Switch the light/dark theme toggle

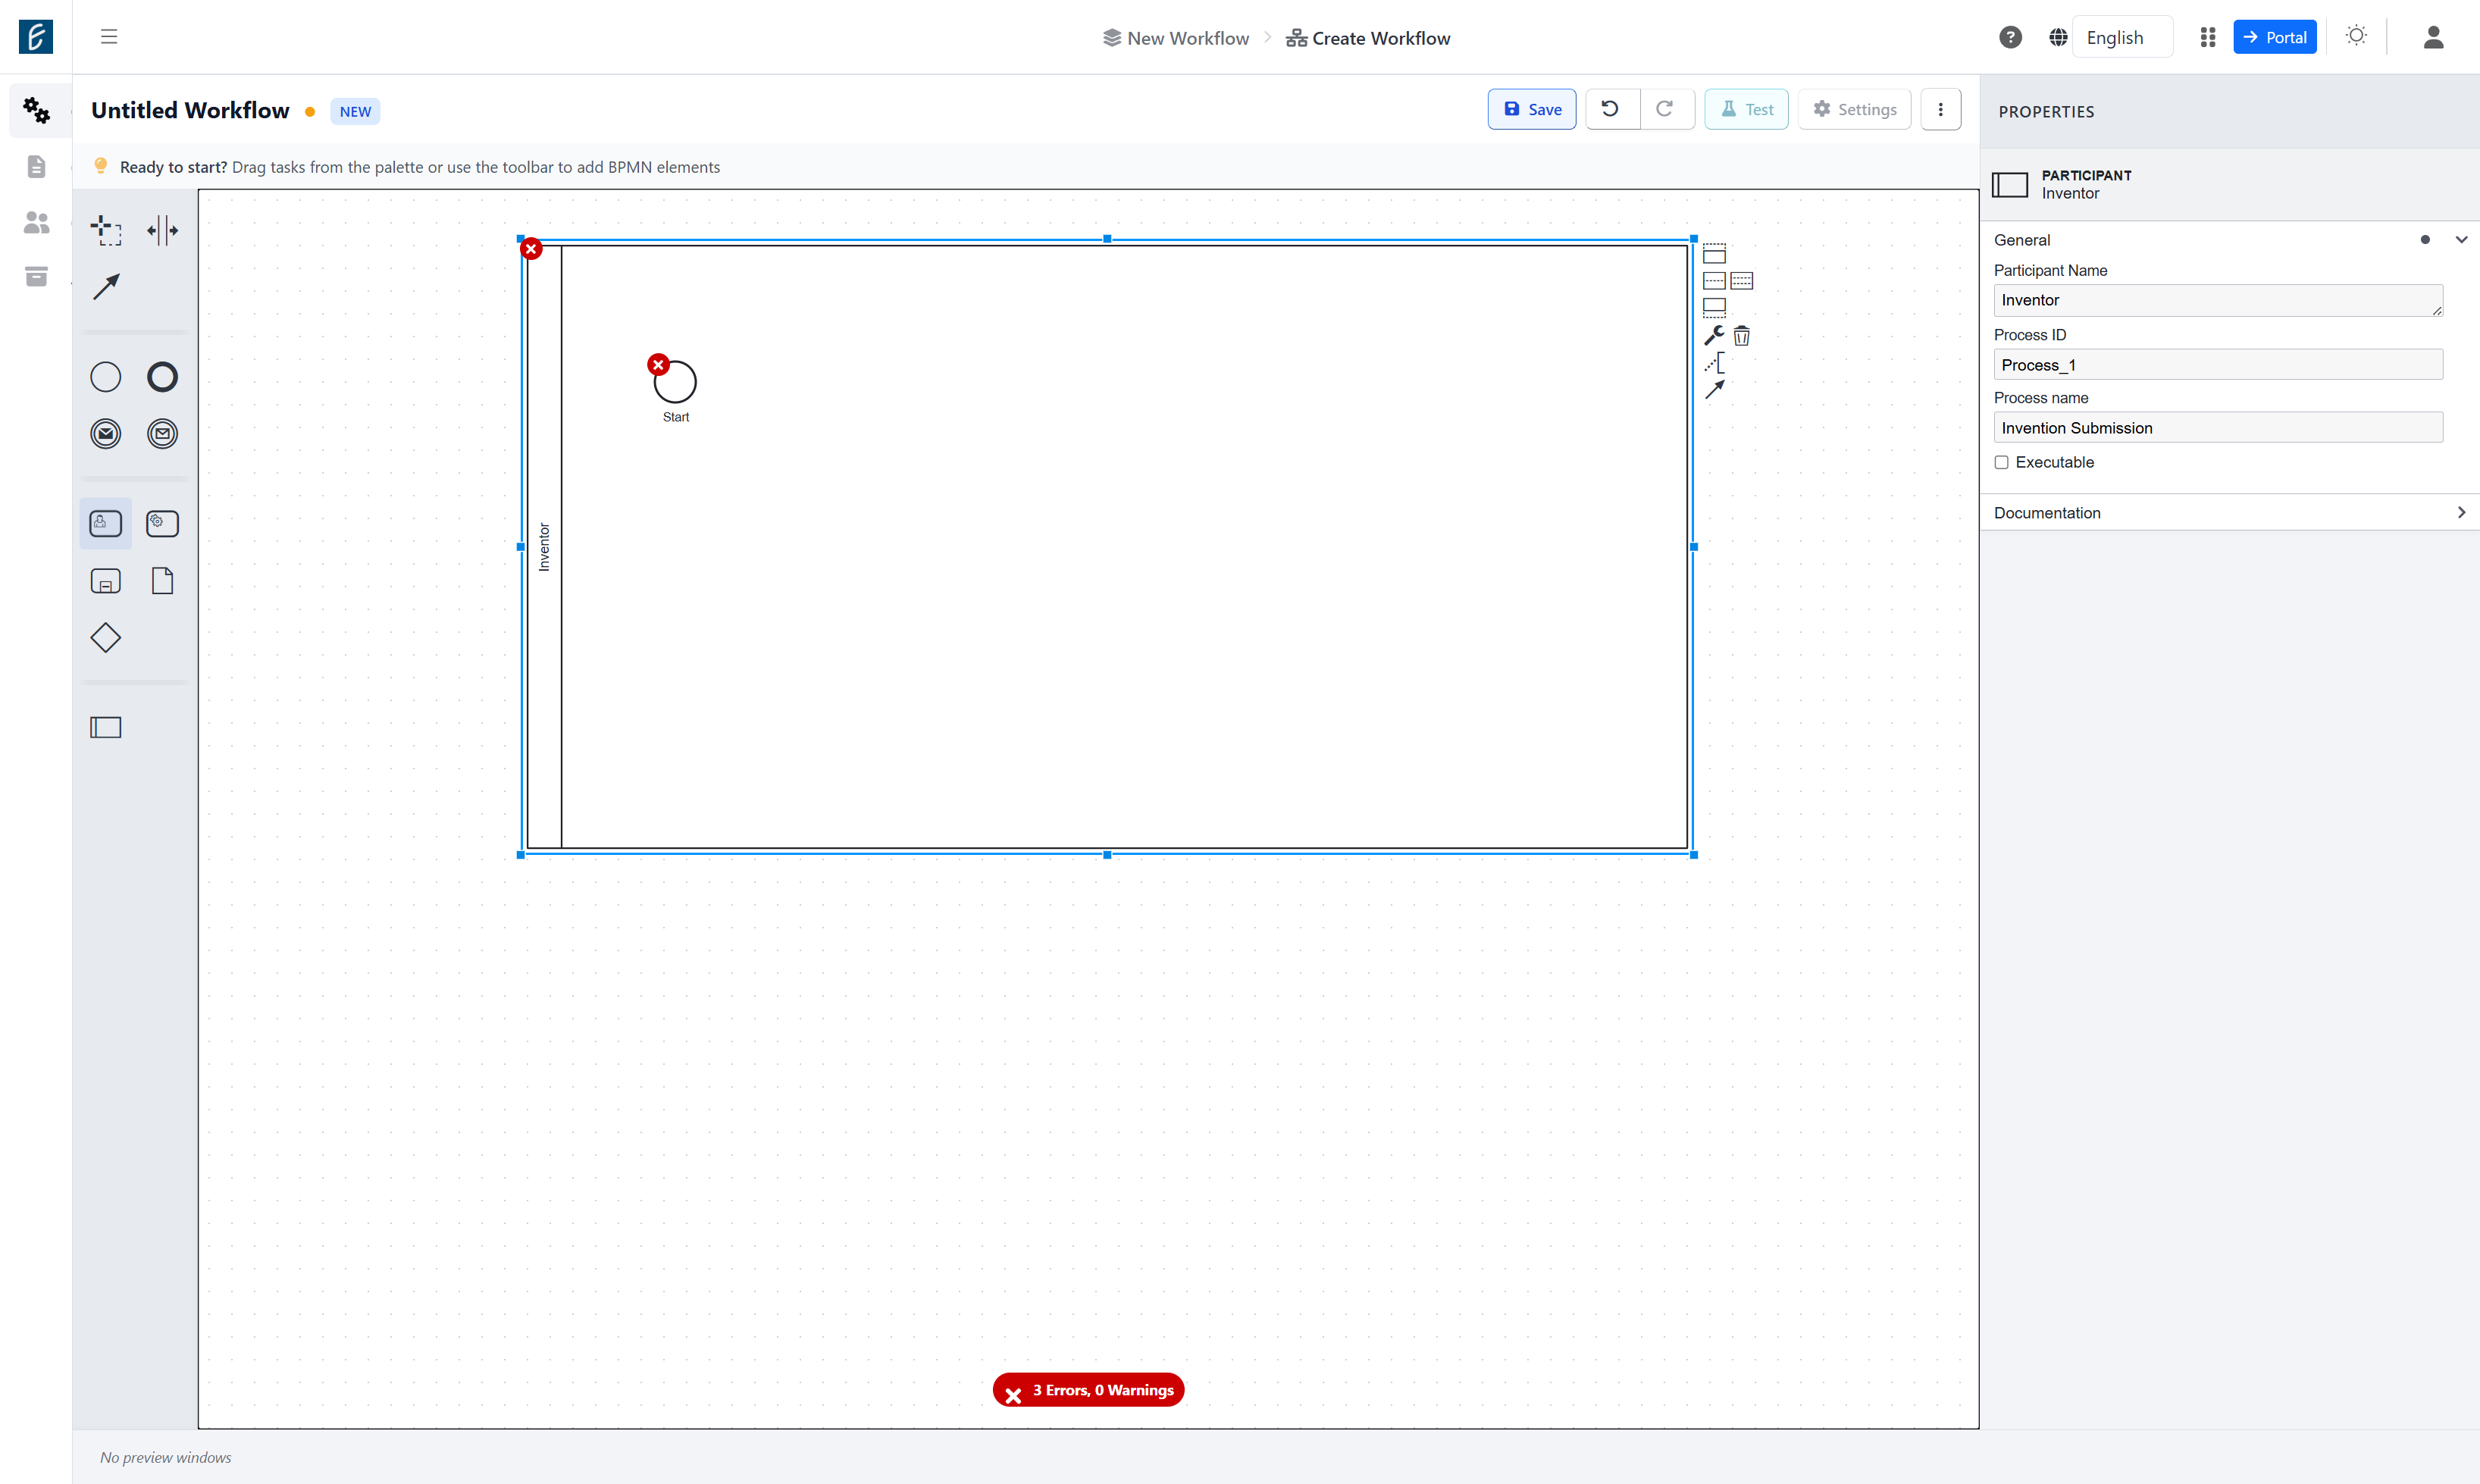(2356, 37)
